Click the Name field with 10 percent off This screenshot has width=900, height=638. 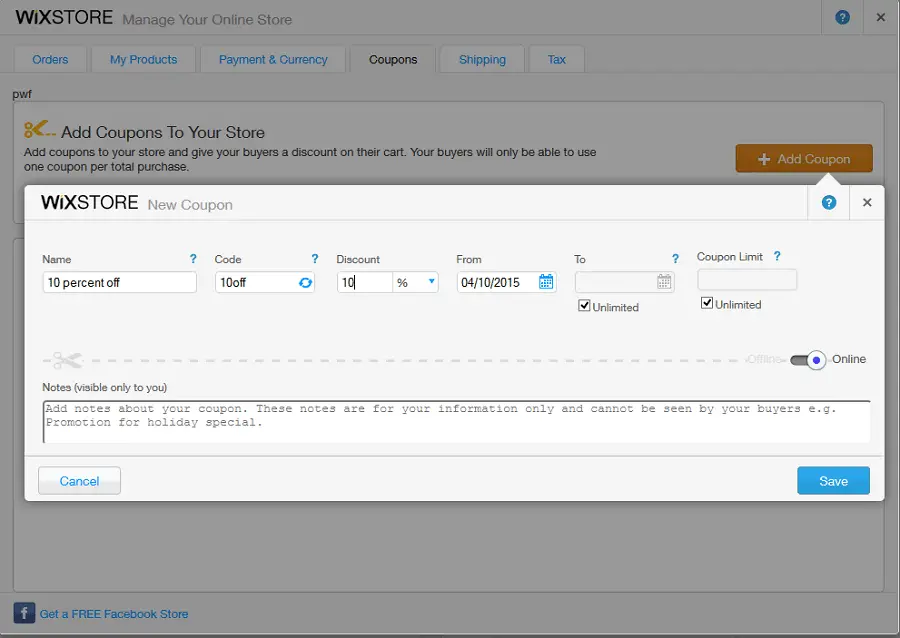point(119,282)
